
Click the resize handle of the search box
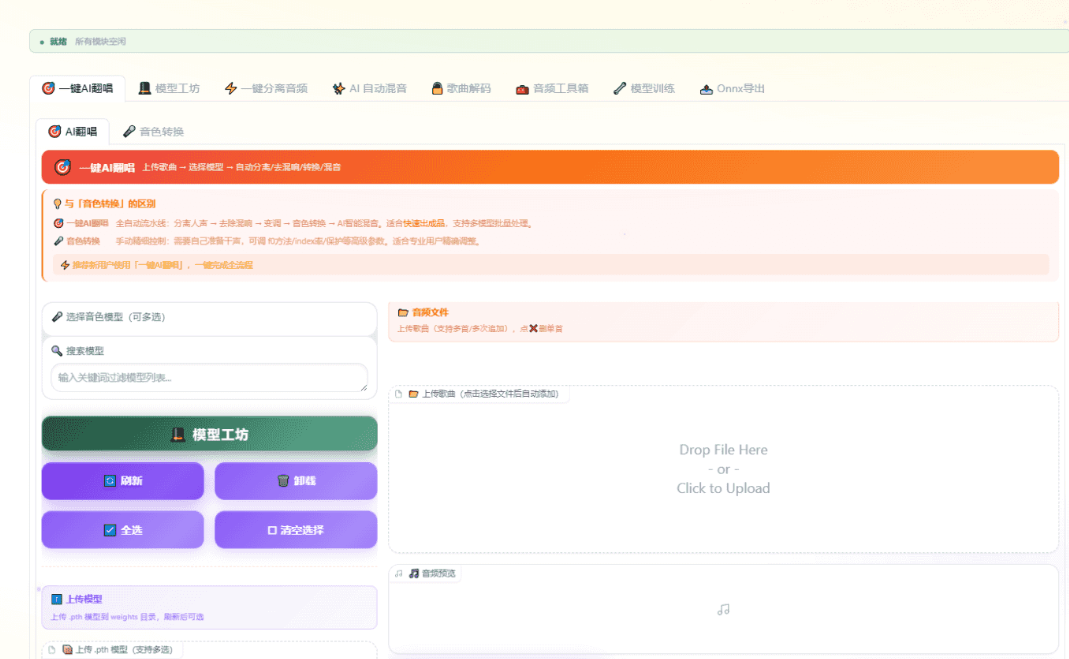click(364, 387)
